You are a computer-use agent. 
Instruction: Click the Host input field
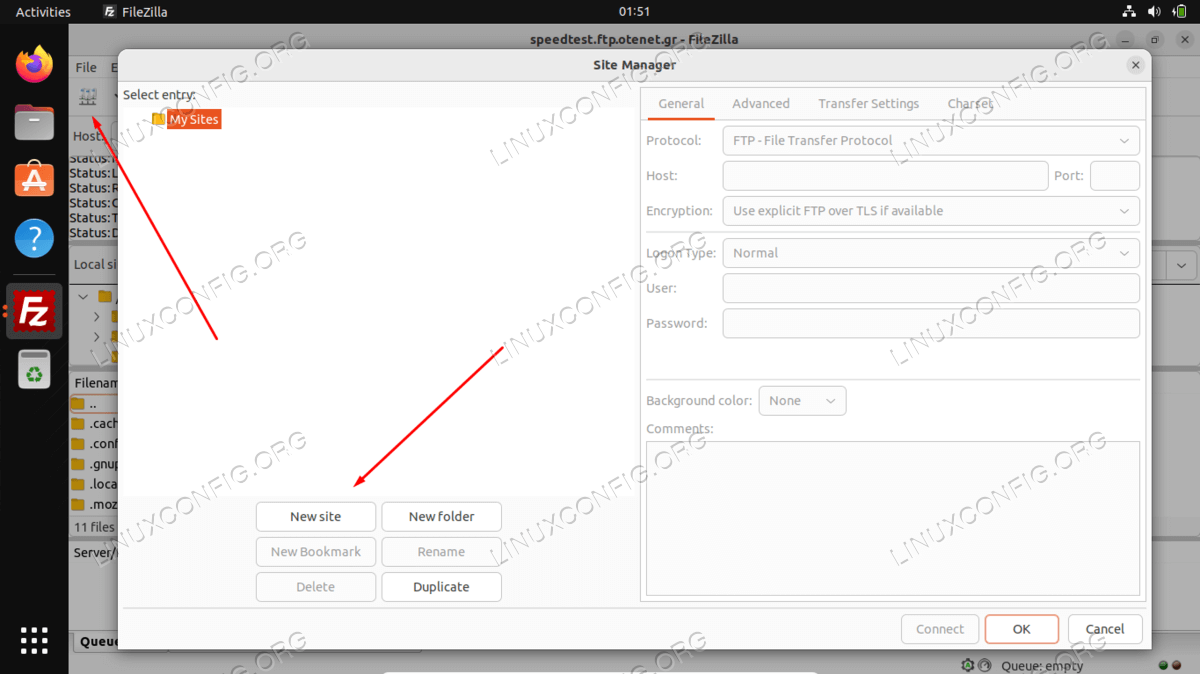pos(886,176)
